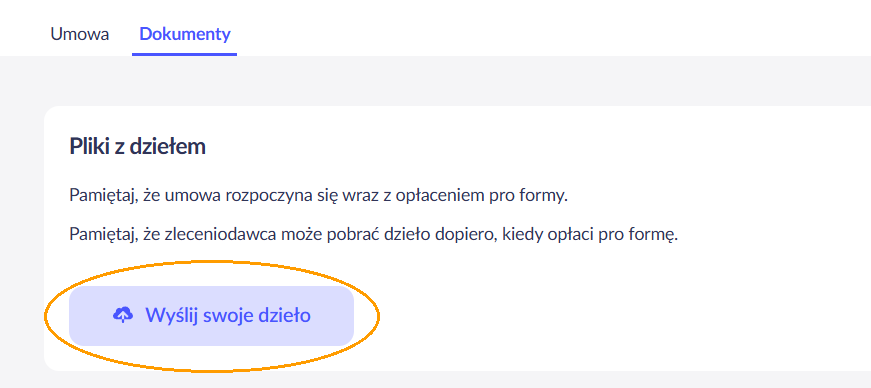871x388 pixels.
Task: Open the Dokumenty tab
Action: click(184, 34)
